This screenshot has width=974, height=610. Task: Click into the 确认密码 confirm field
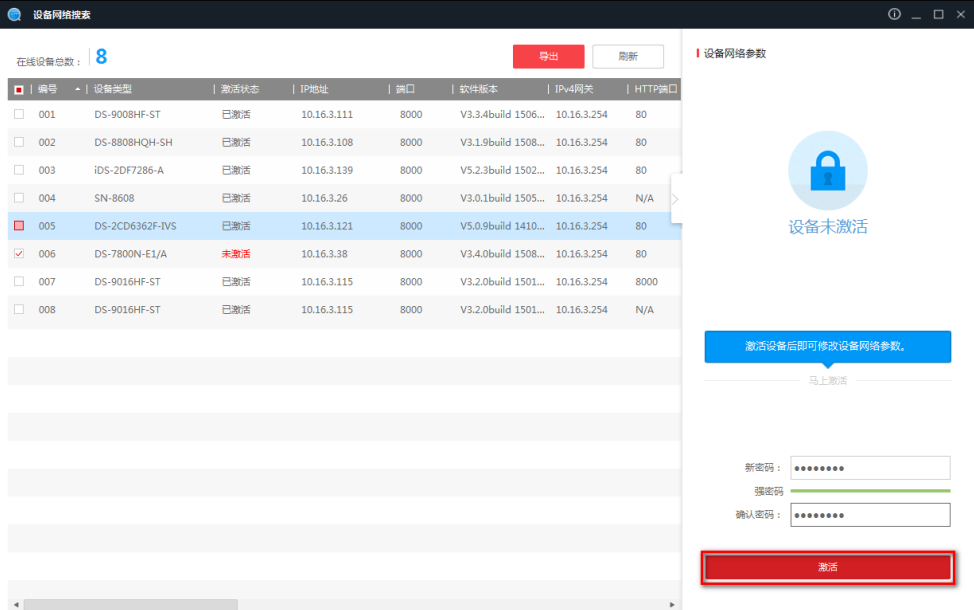[x=870, y=515]
